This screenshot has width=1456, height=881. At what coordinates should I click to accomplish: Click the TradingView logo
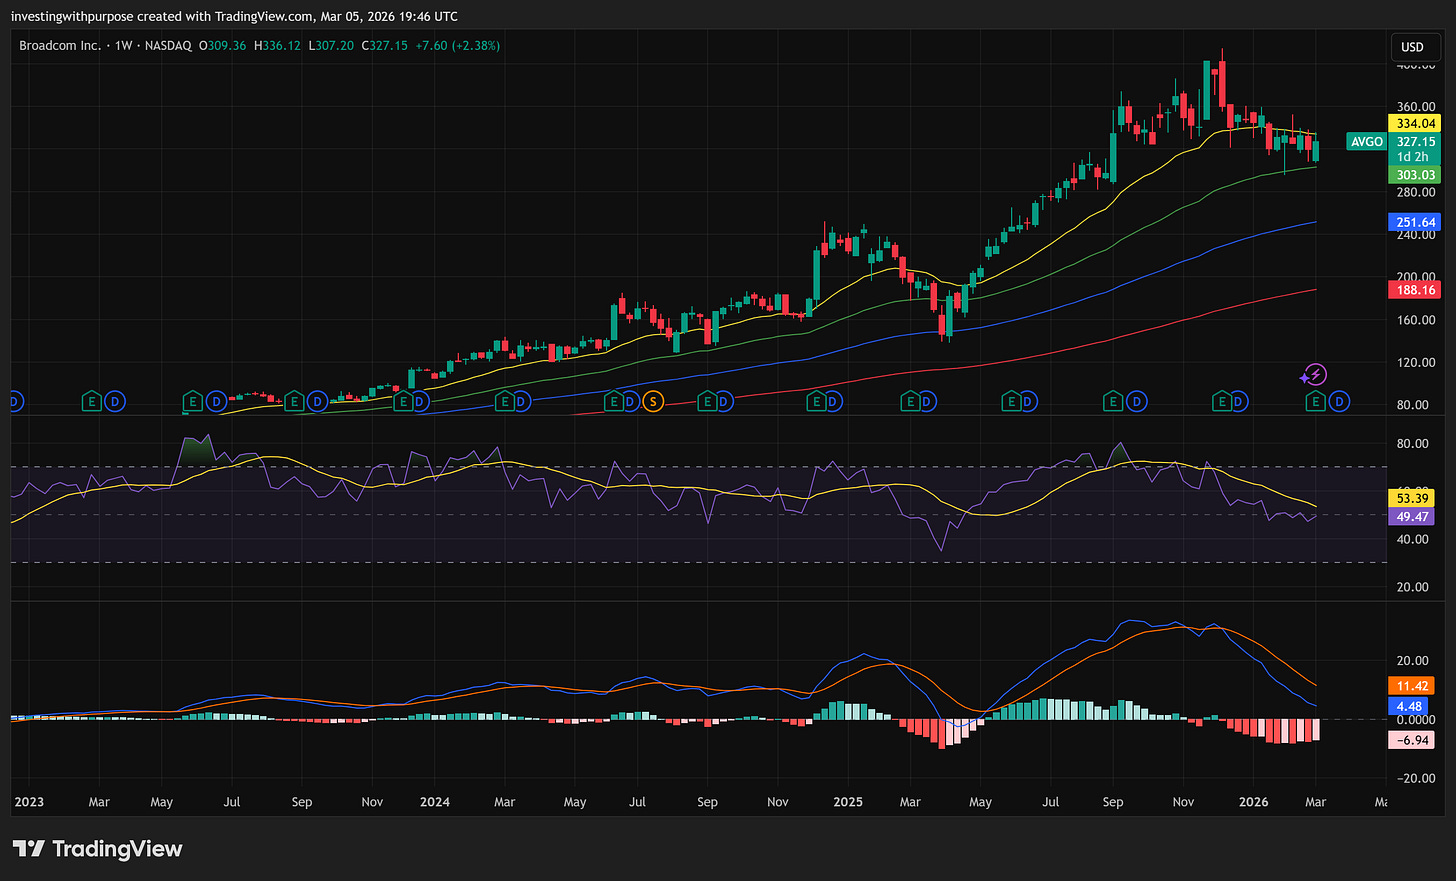(x=98, y=849)
